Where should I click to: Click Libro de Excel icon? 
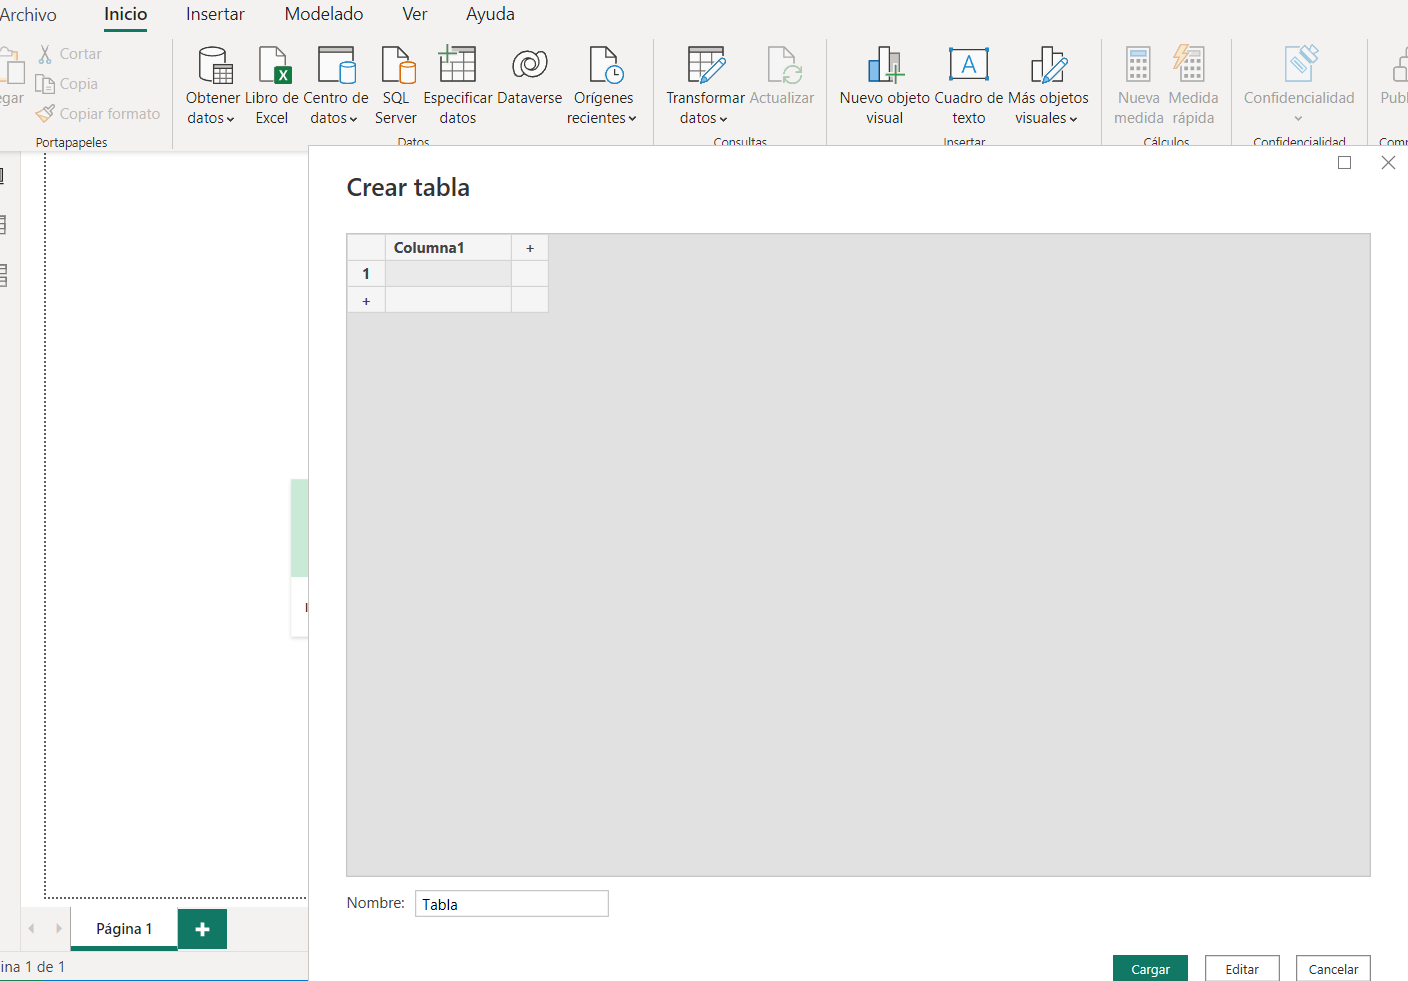tap(273, 64)
